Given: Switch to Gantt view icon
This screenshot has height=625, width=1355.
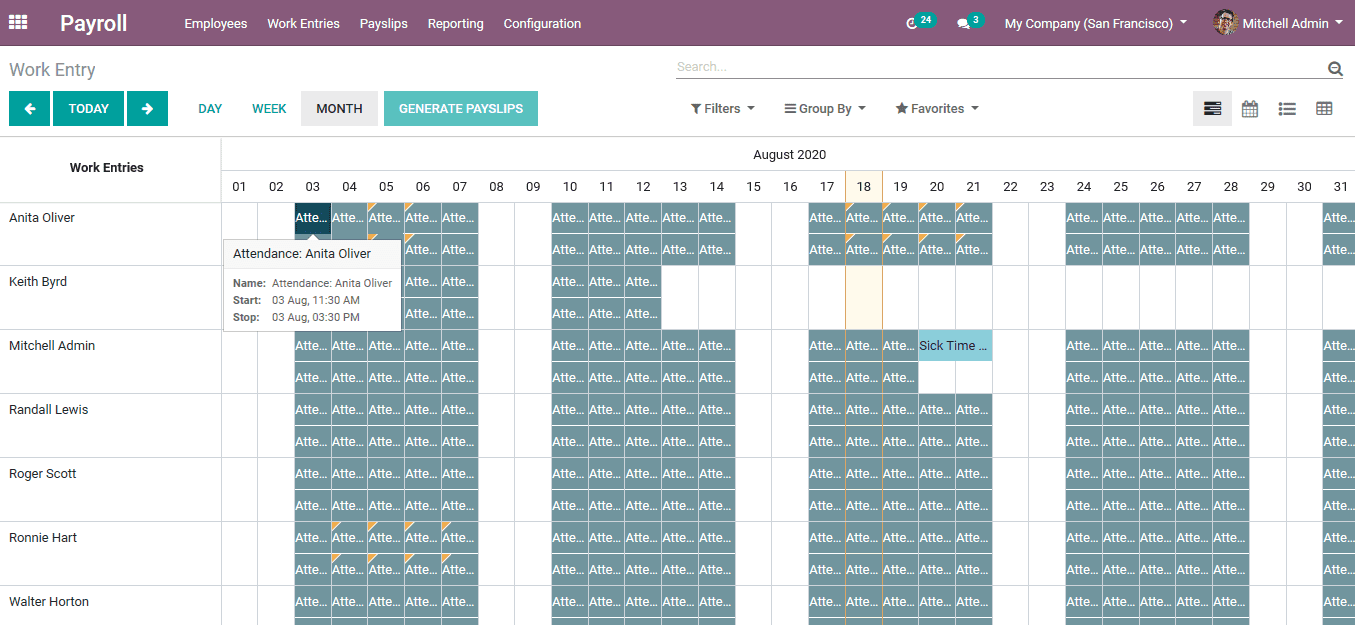Looking at the screenshot, I should (x=1212, y=109).
